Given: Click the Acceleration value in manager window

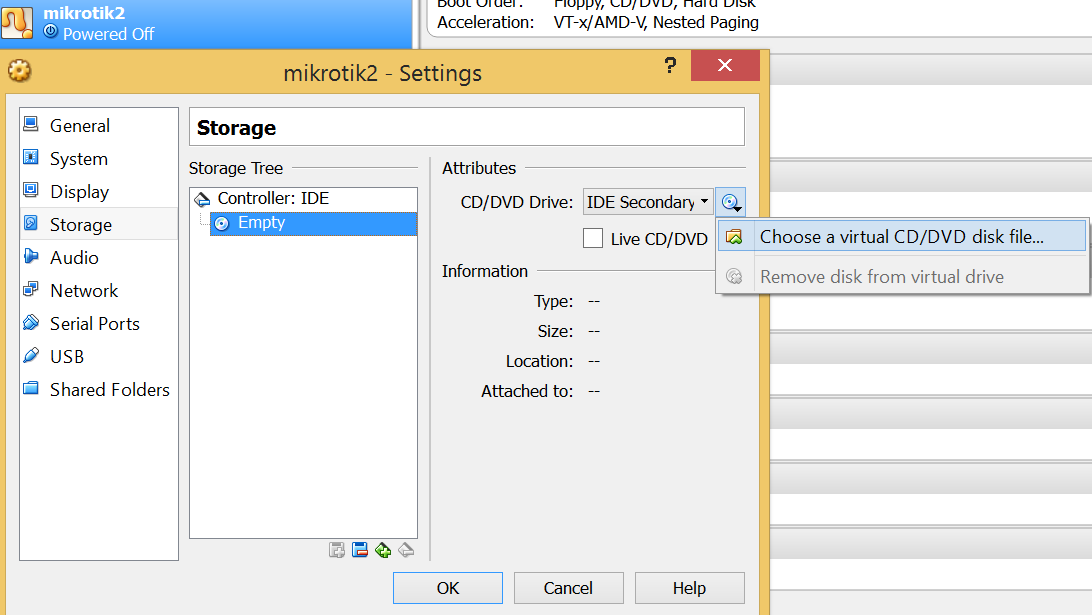Looking at the screenshot, I should (656, 22).
